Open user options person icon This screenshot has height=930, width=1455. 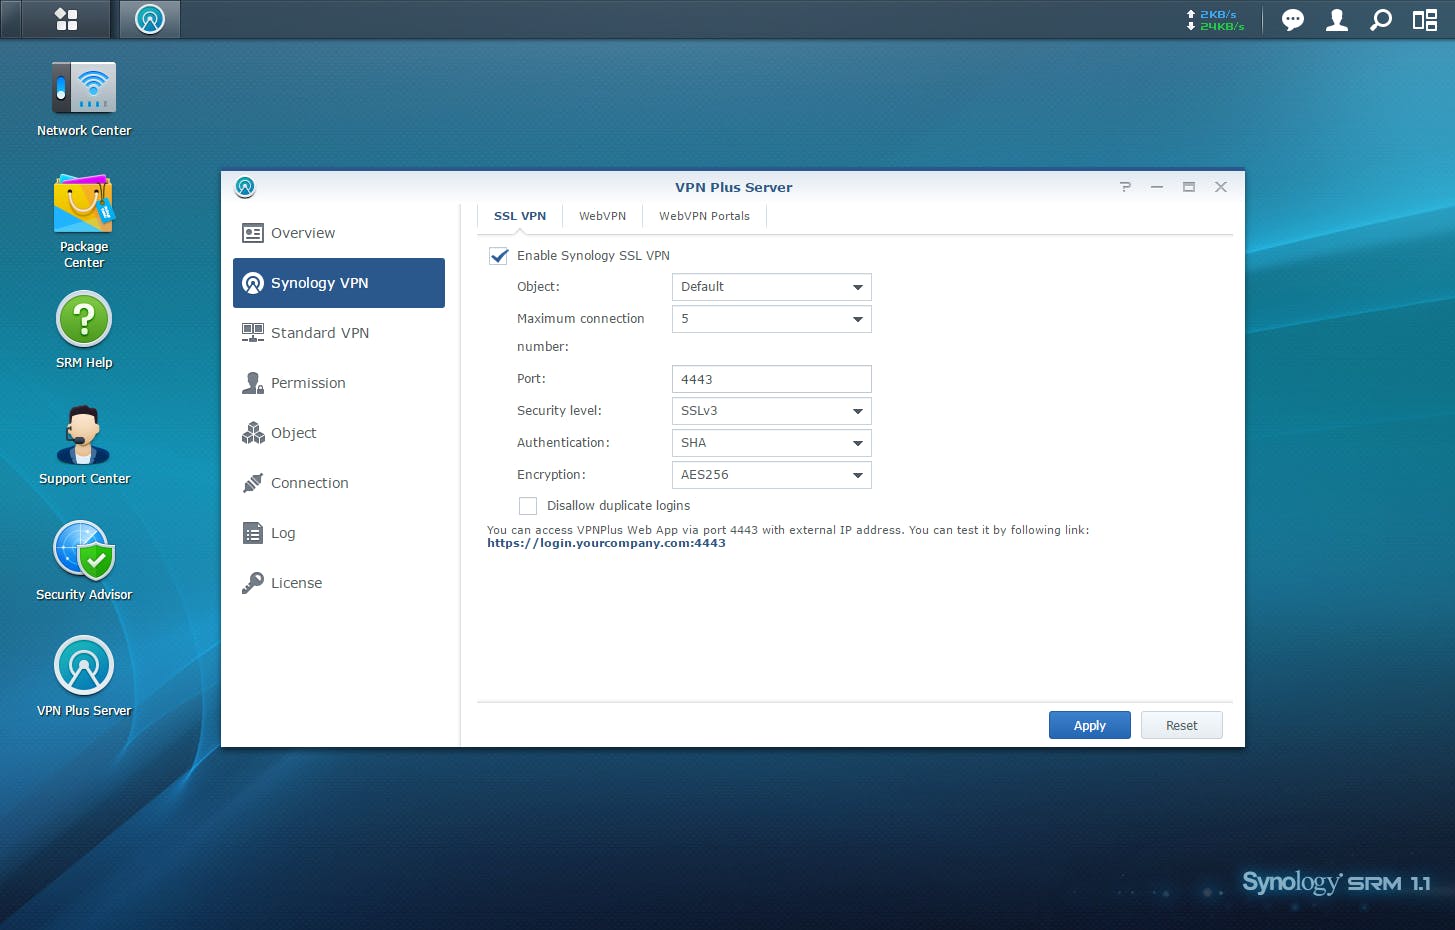pos(1337,20)
